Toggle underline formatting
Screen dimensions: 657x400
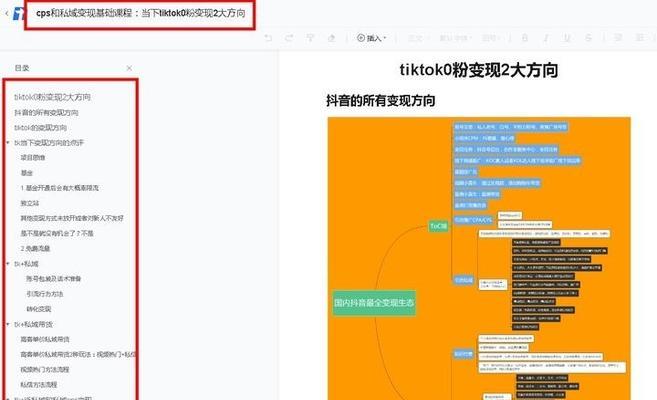[x=567, y=38]
